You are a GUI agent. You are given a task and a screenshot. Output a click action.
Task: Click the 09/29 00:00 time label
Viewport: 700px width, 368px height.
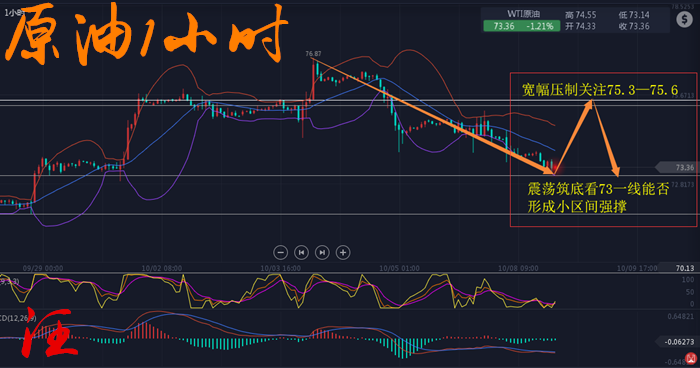tap(43, 268)
